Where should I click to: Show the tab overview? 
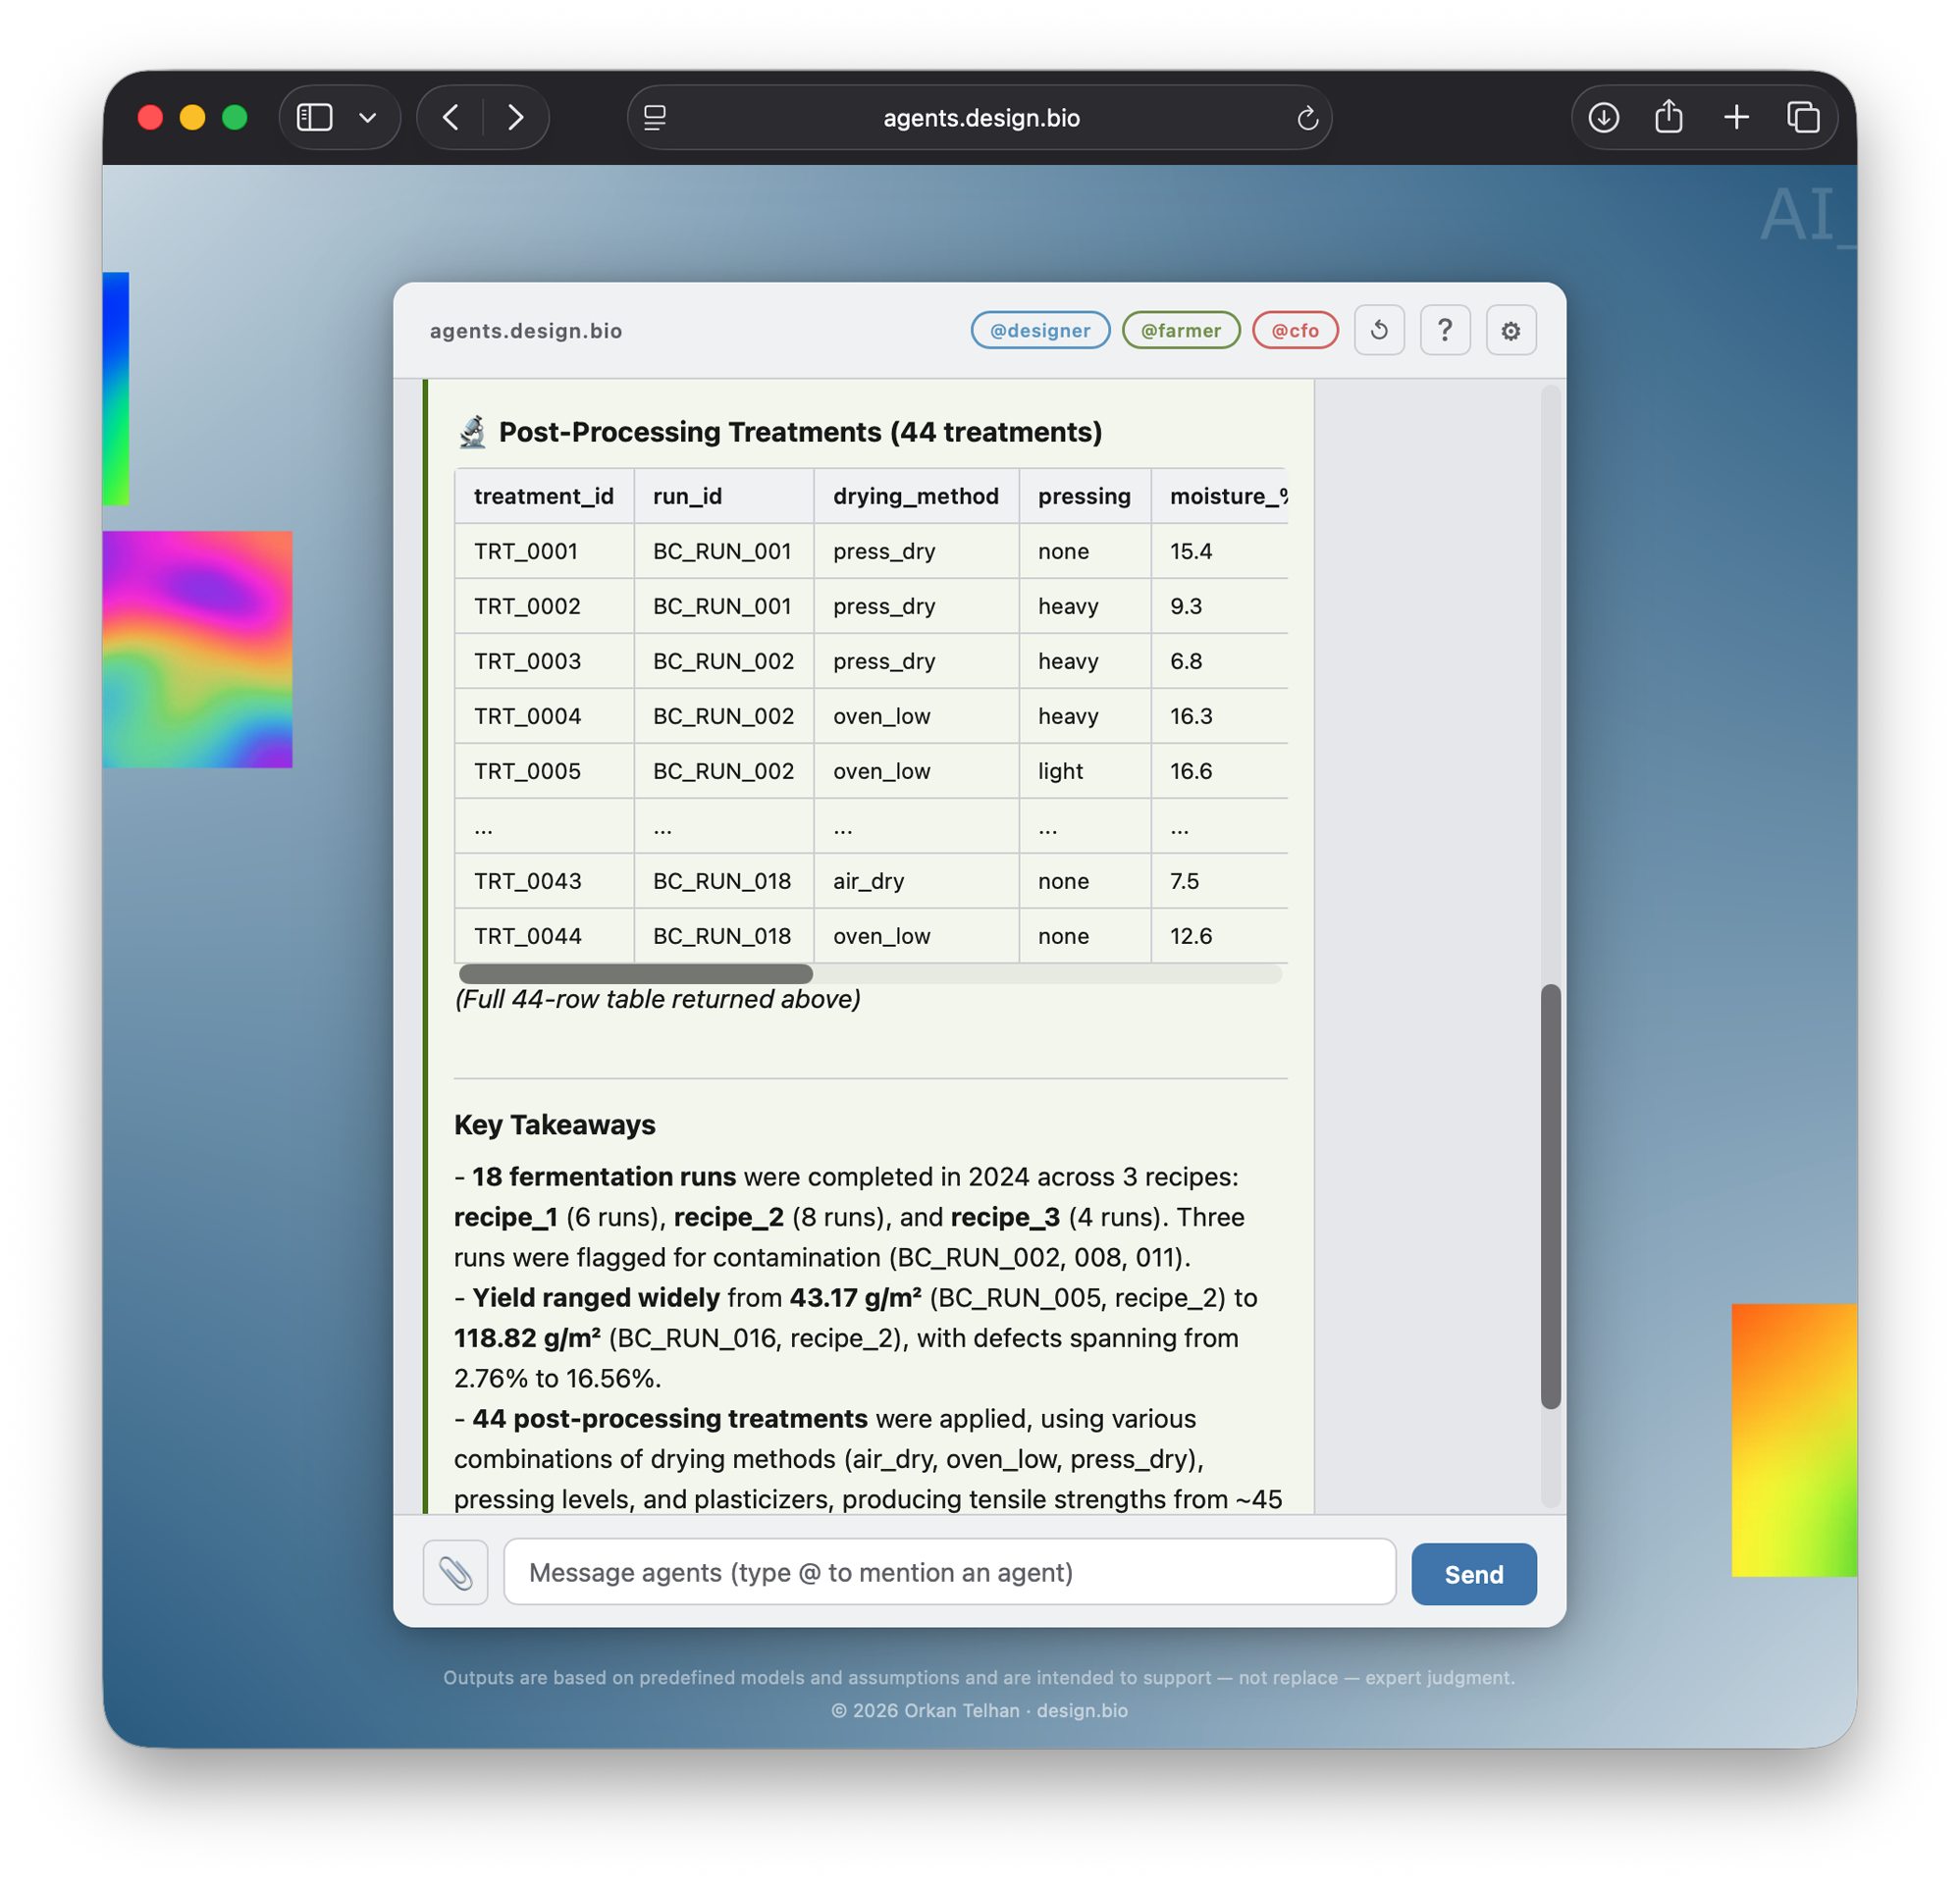1803,118
